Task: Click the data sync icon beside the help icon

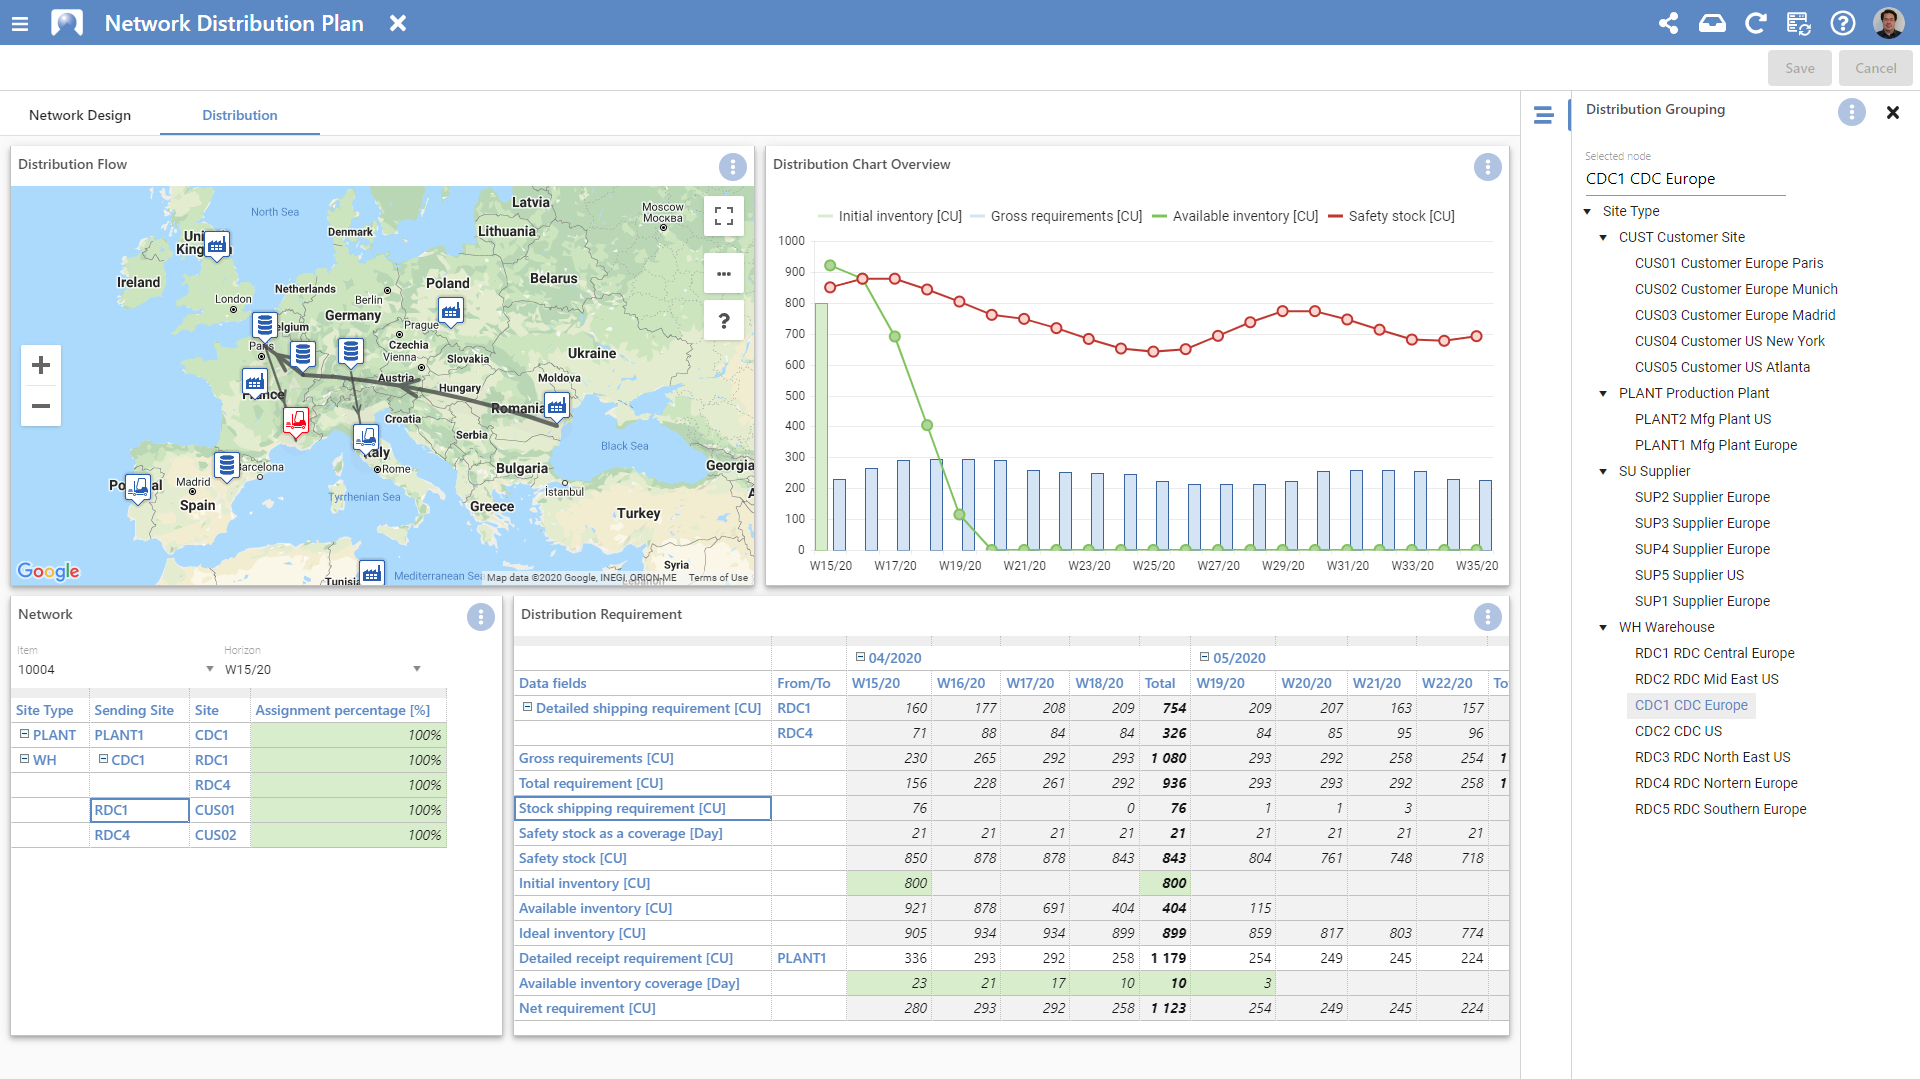Action: (x=1800, y=23)
